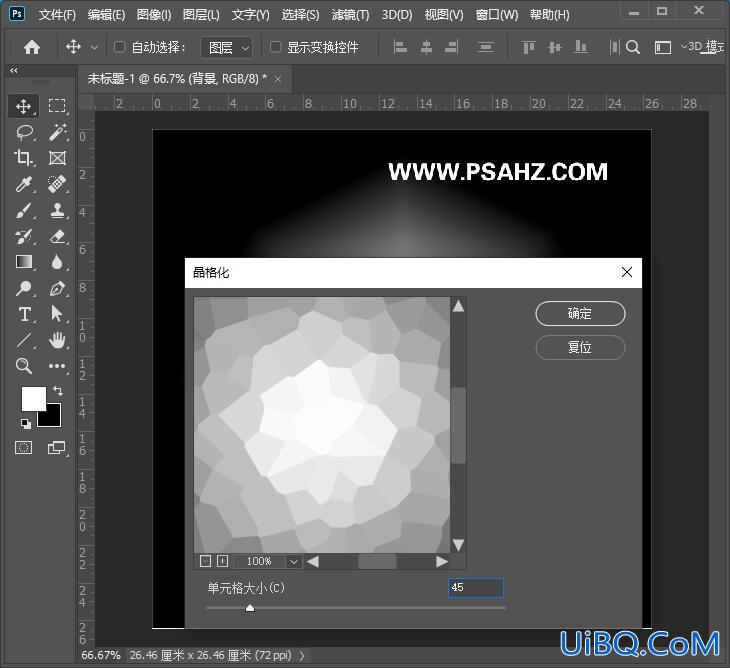The height and width of the screenshot is (668, 730).
Task: Click 确定 in the 晶格化 dialog
Action: tap(580, 313)
